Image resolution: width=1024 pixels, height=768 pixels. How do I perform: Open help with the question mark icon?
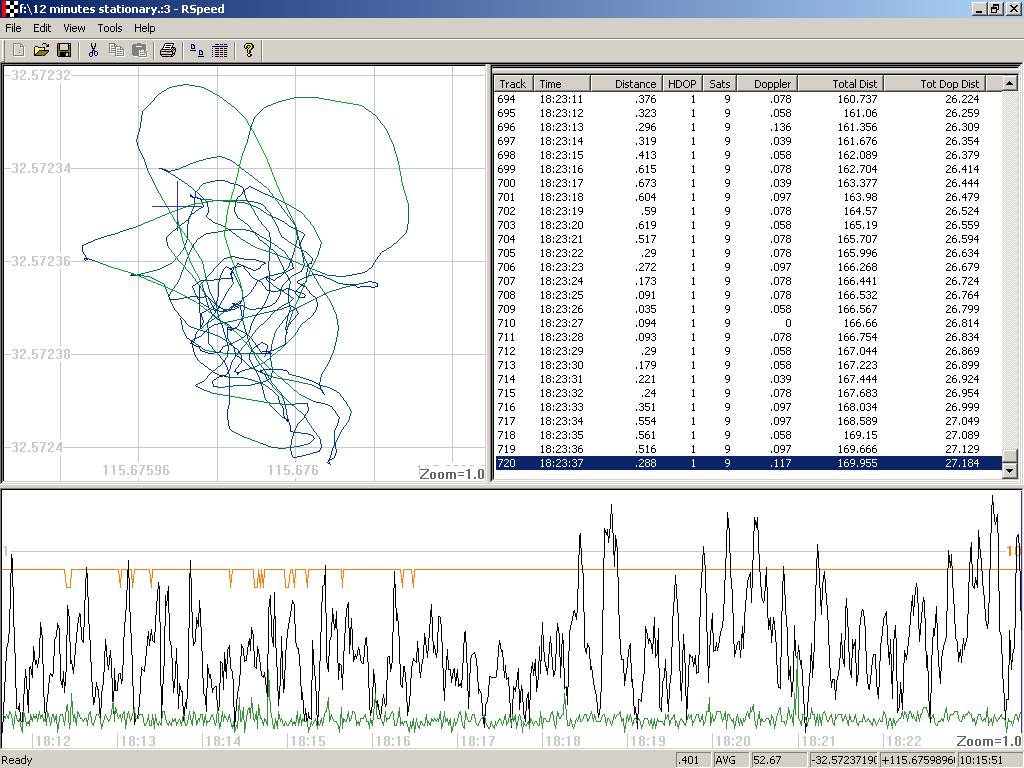tap(249, 50)
